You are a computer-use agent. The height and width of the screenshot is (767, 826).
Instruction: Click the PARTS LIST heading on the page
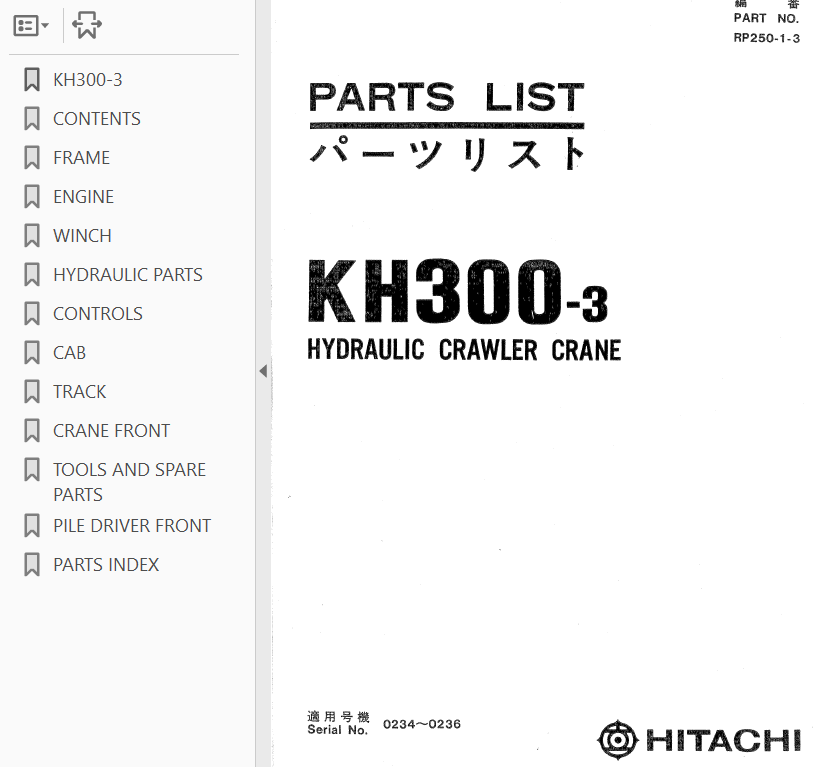(x=447, y=97)
